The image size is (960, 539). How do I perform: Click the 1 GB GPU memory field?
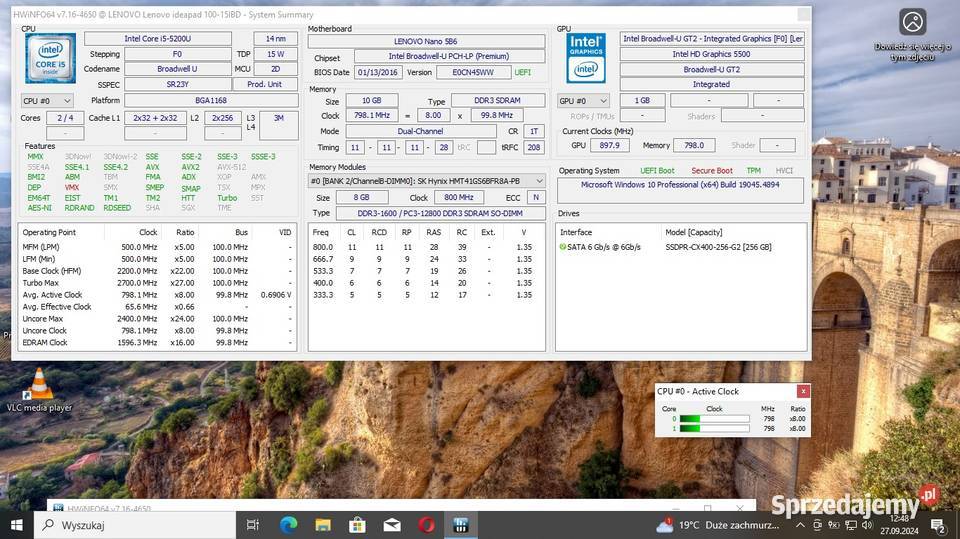(642, 100)
